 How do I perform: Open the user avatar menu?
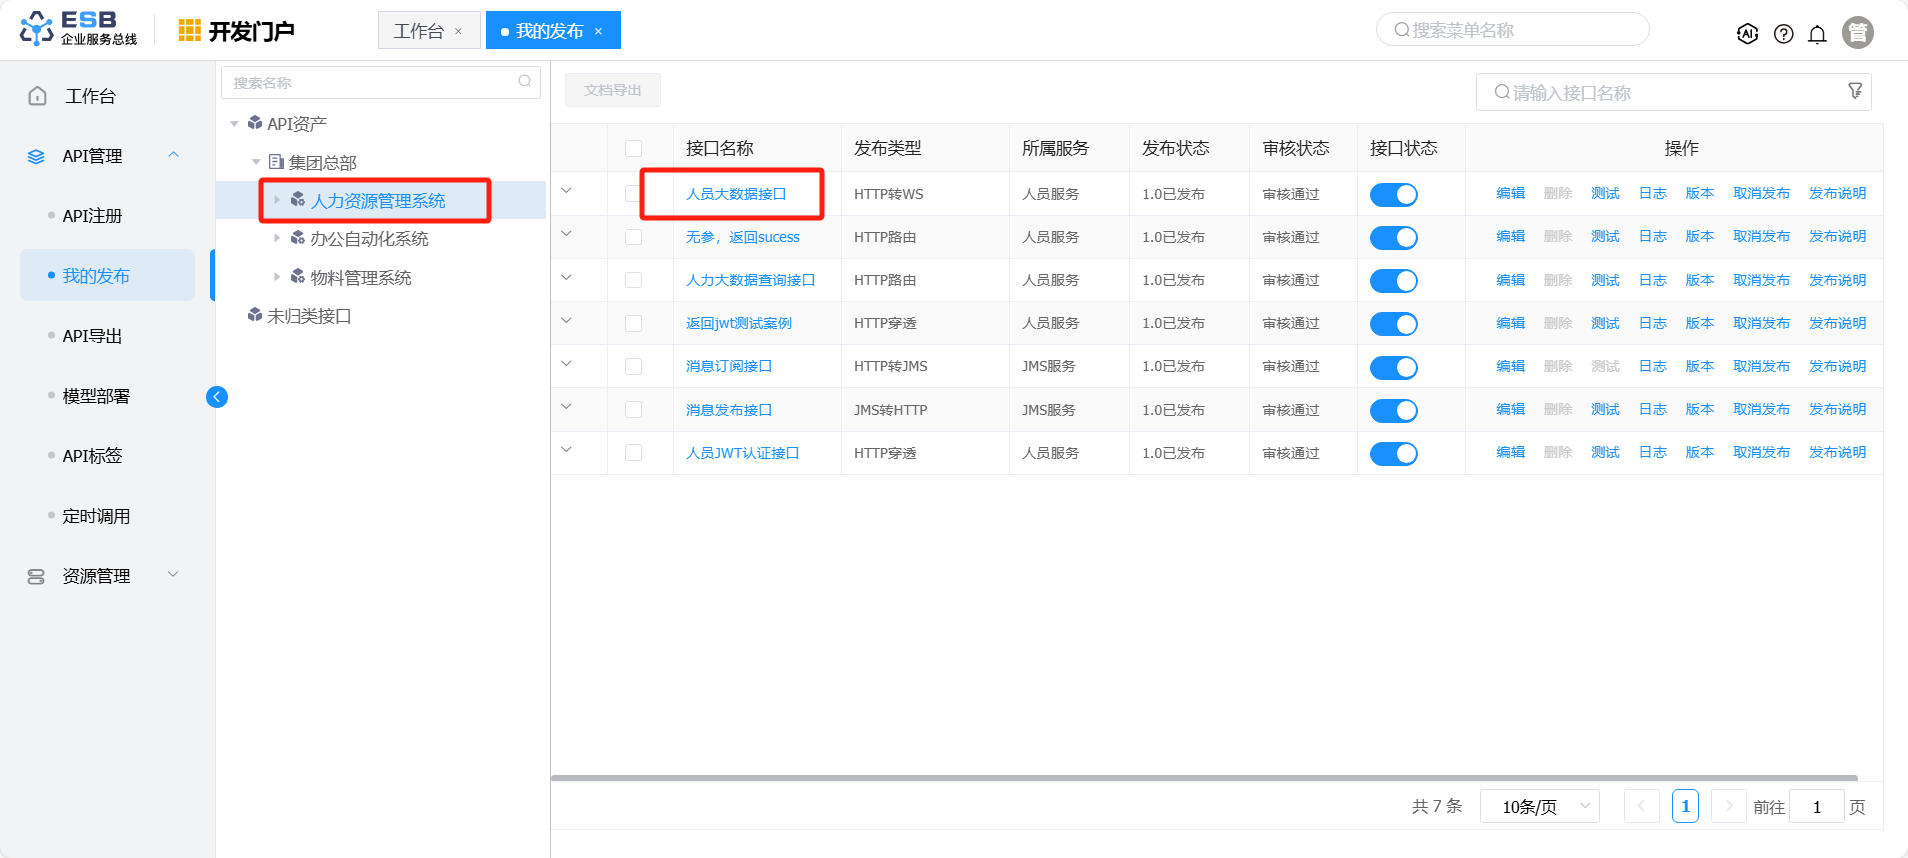point(1857,33)
